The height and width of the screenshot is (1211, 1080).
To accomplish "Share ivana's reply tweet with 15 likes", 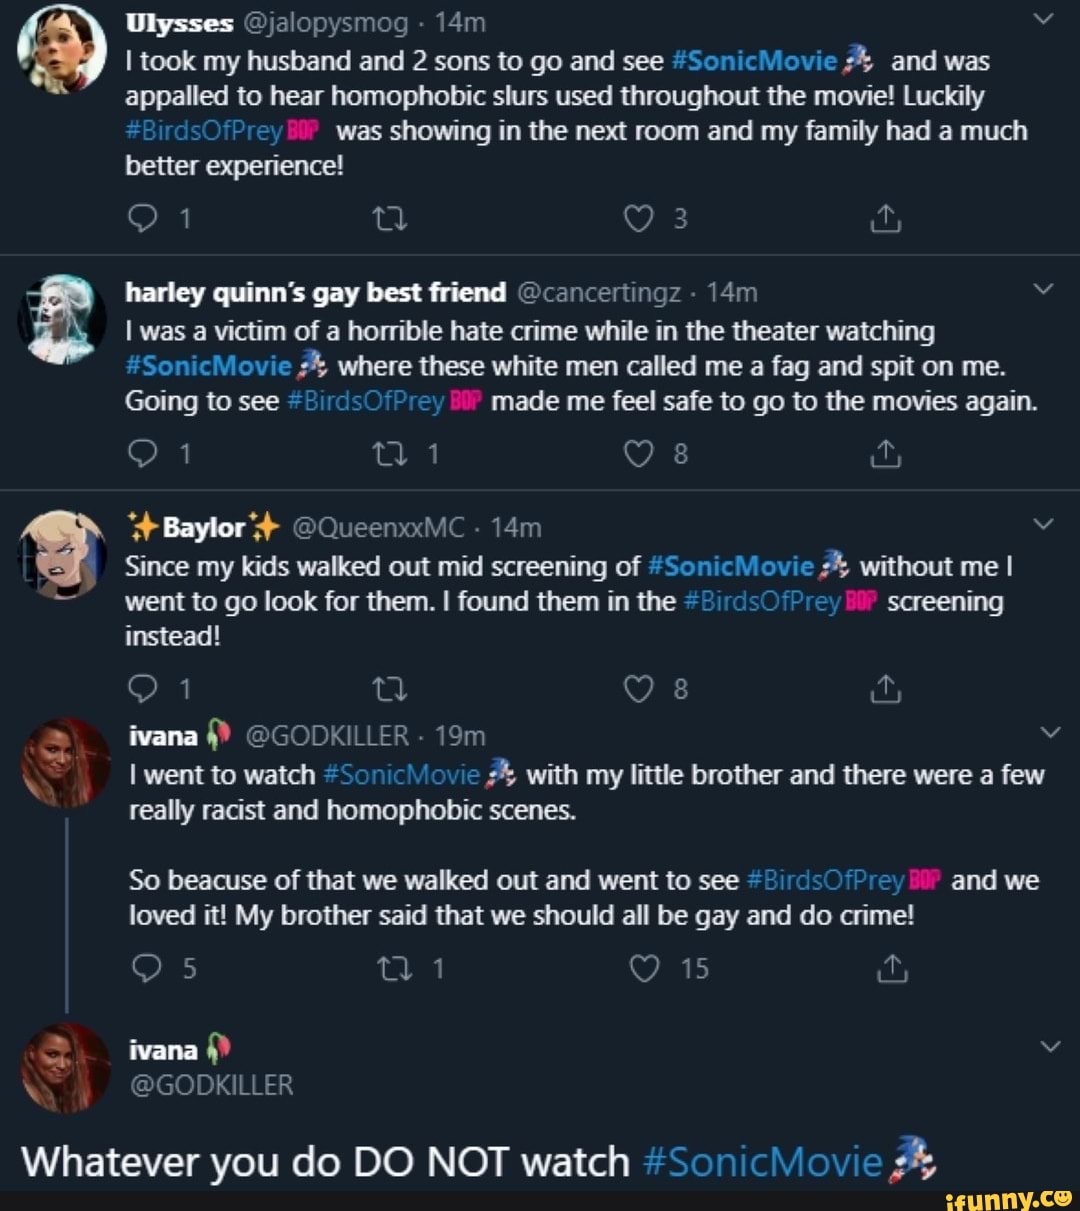I will pyautogui.click(x=890, y=968).
